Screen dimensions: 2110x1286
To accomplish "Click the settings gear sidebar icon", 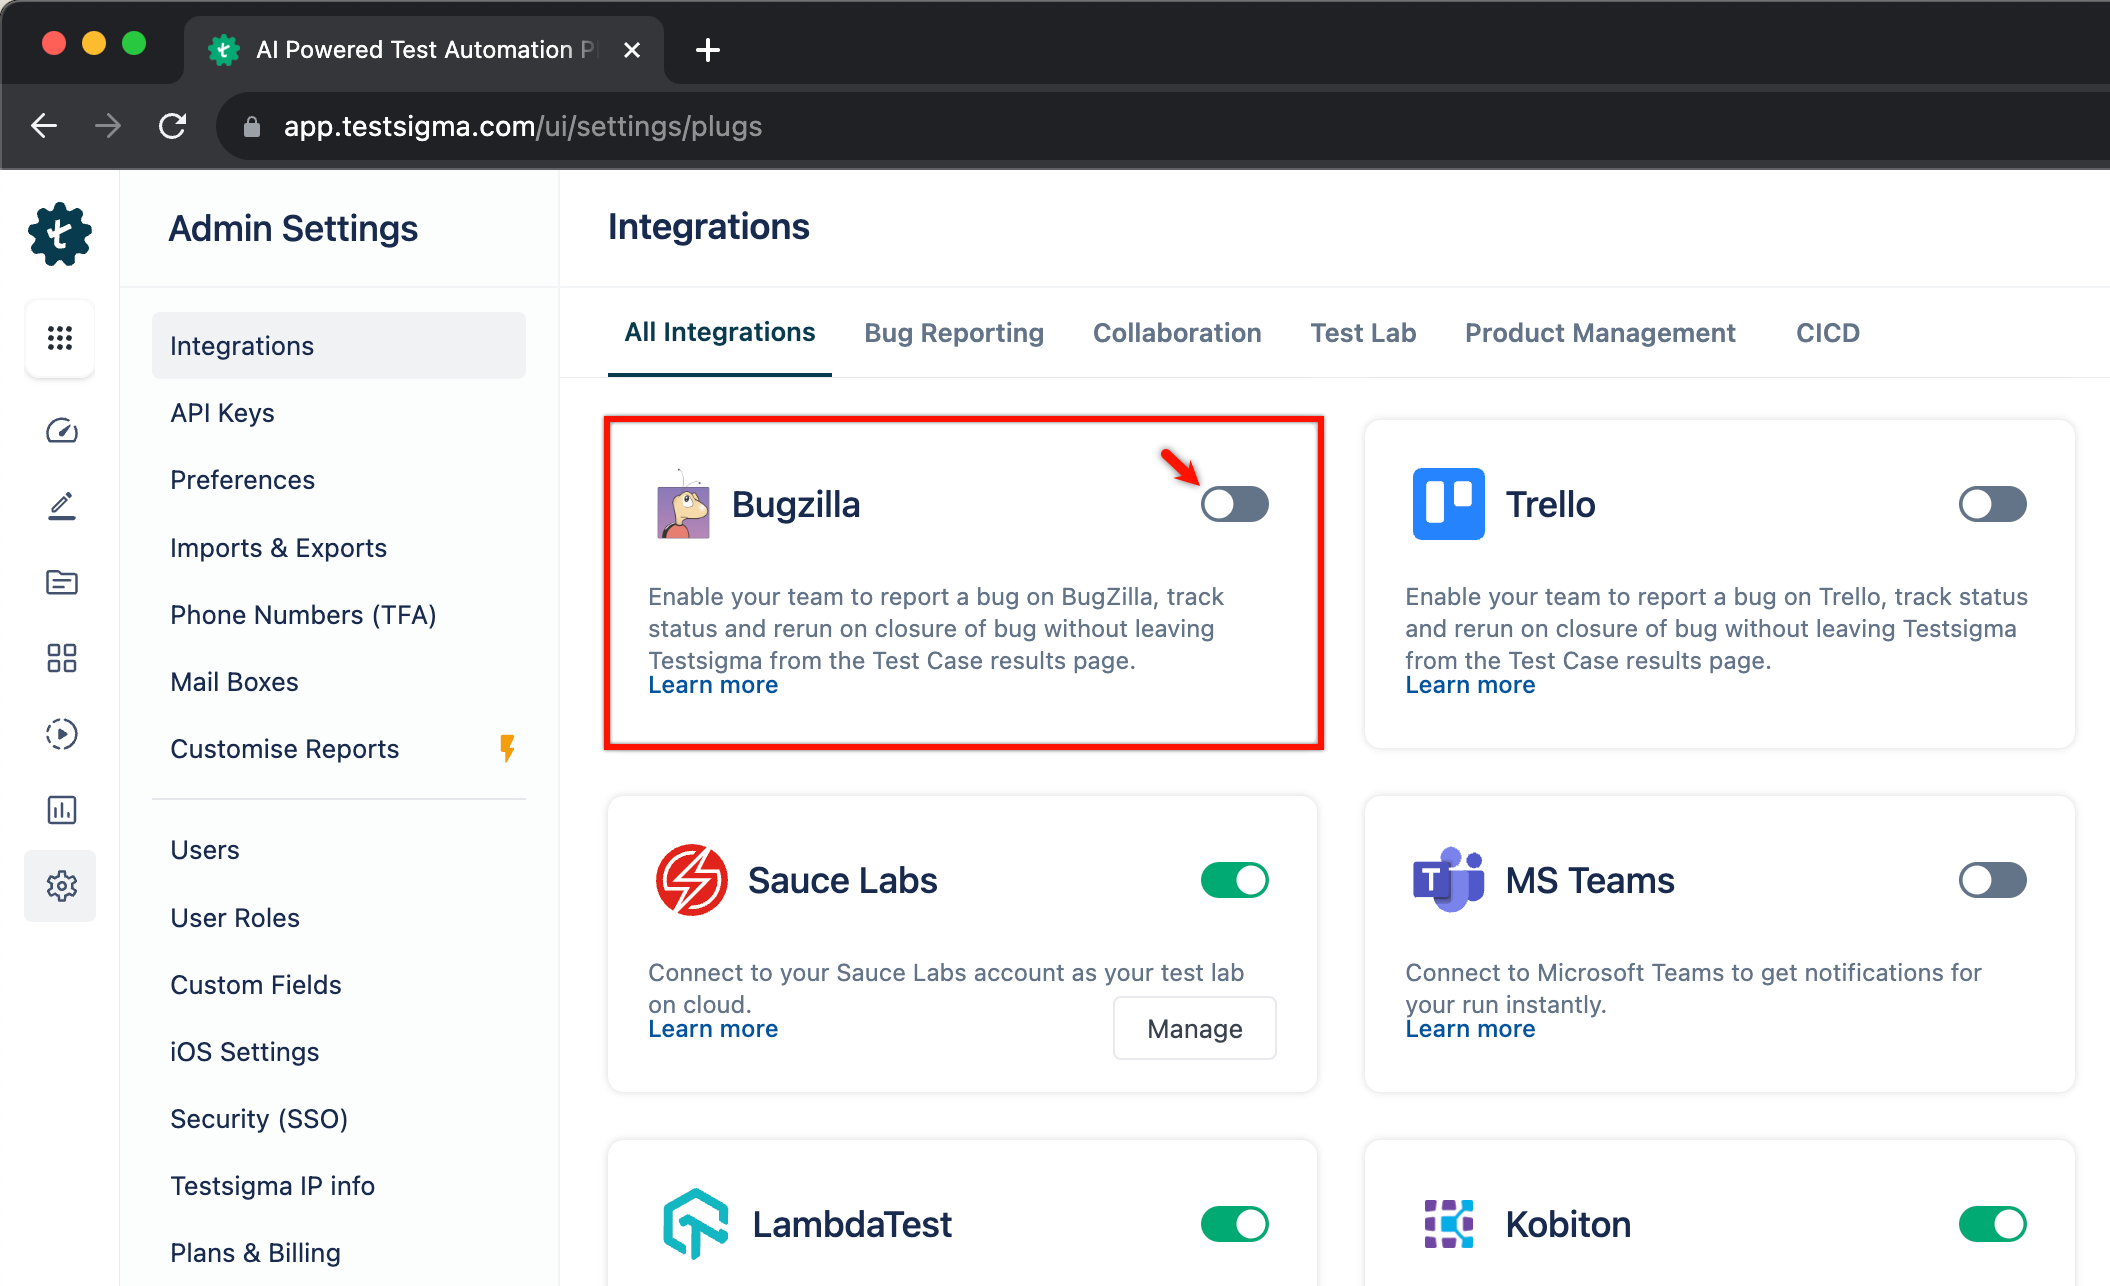I will pyautogui.click(x=61, y=886).
